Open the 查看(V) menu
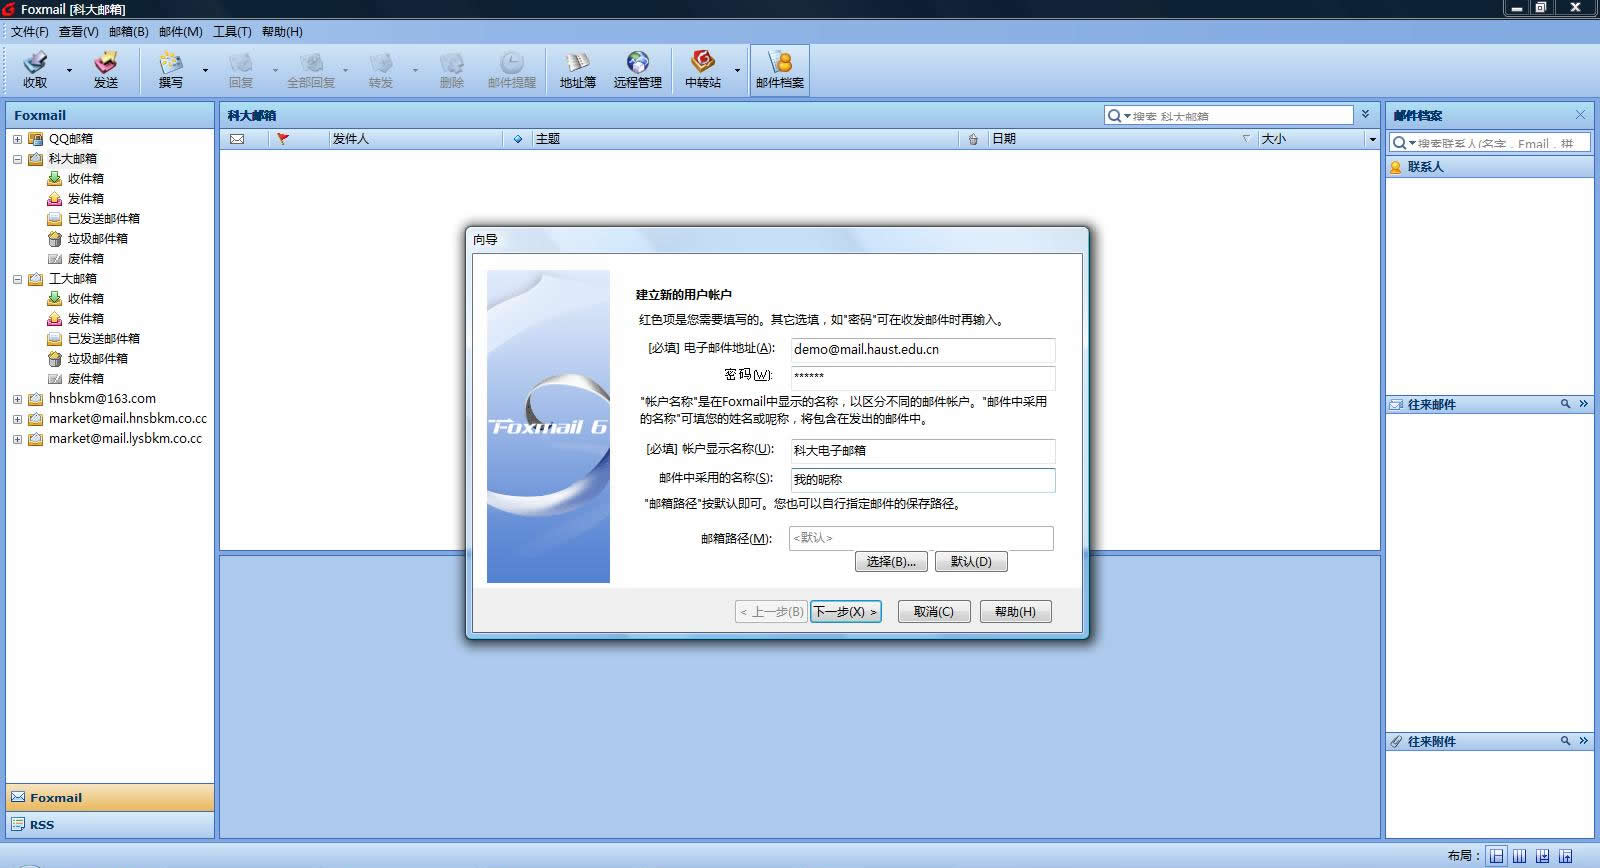1600x868 pixels. coord(79,32)
